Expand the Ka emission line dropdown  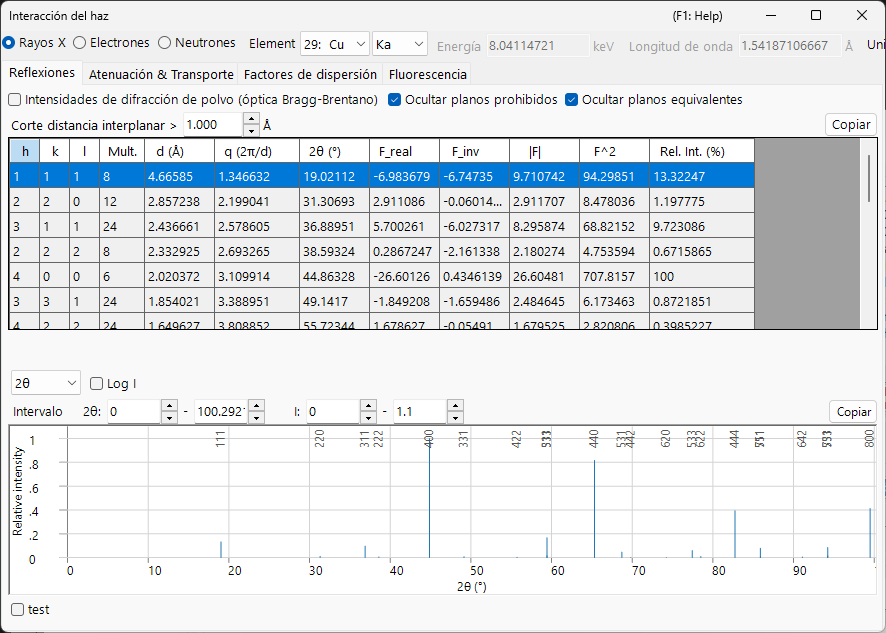click(x=399, y=44)
